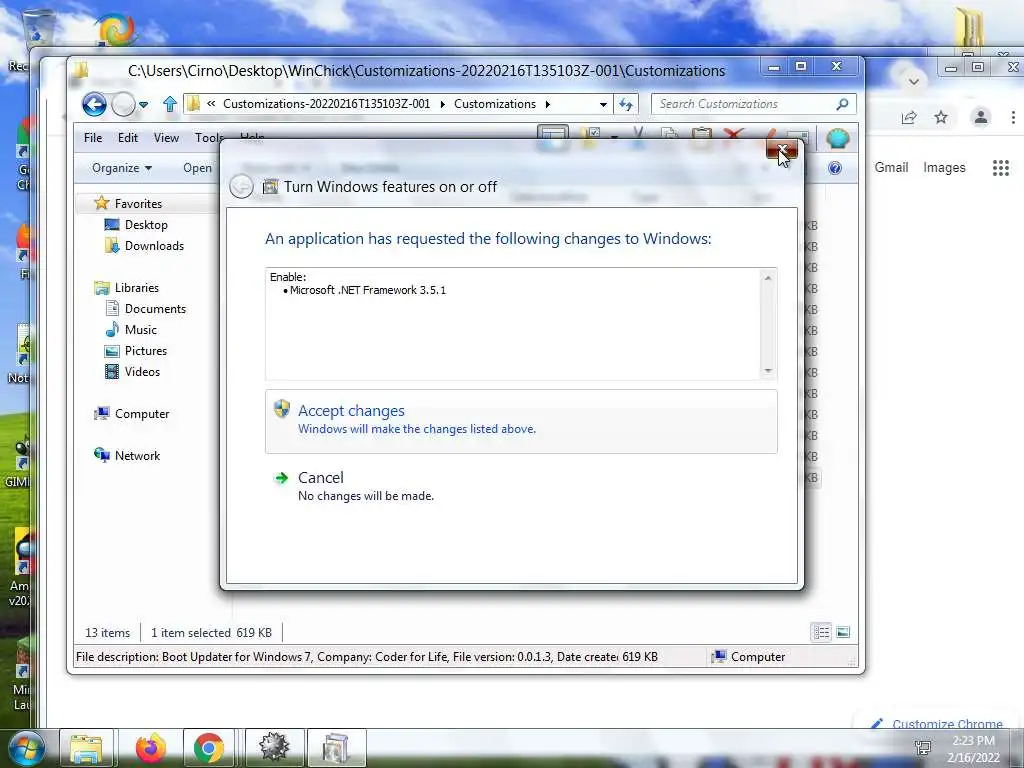The height and width of the screenshot is (768, 1024).
Task: Switch to Chrome from taskbar
Action: (x=209, y=748)
